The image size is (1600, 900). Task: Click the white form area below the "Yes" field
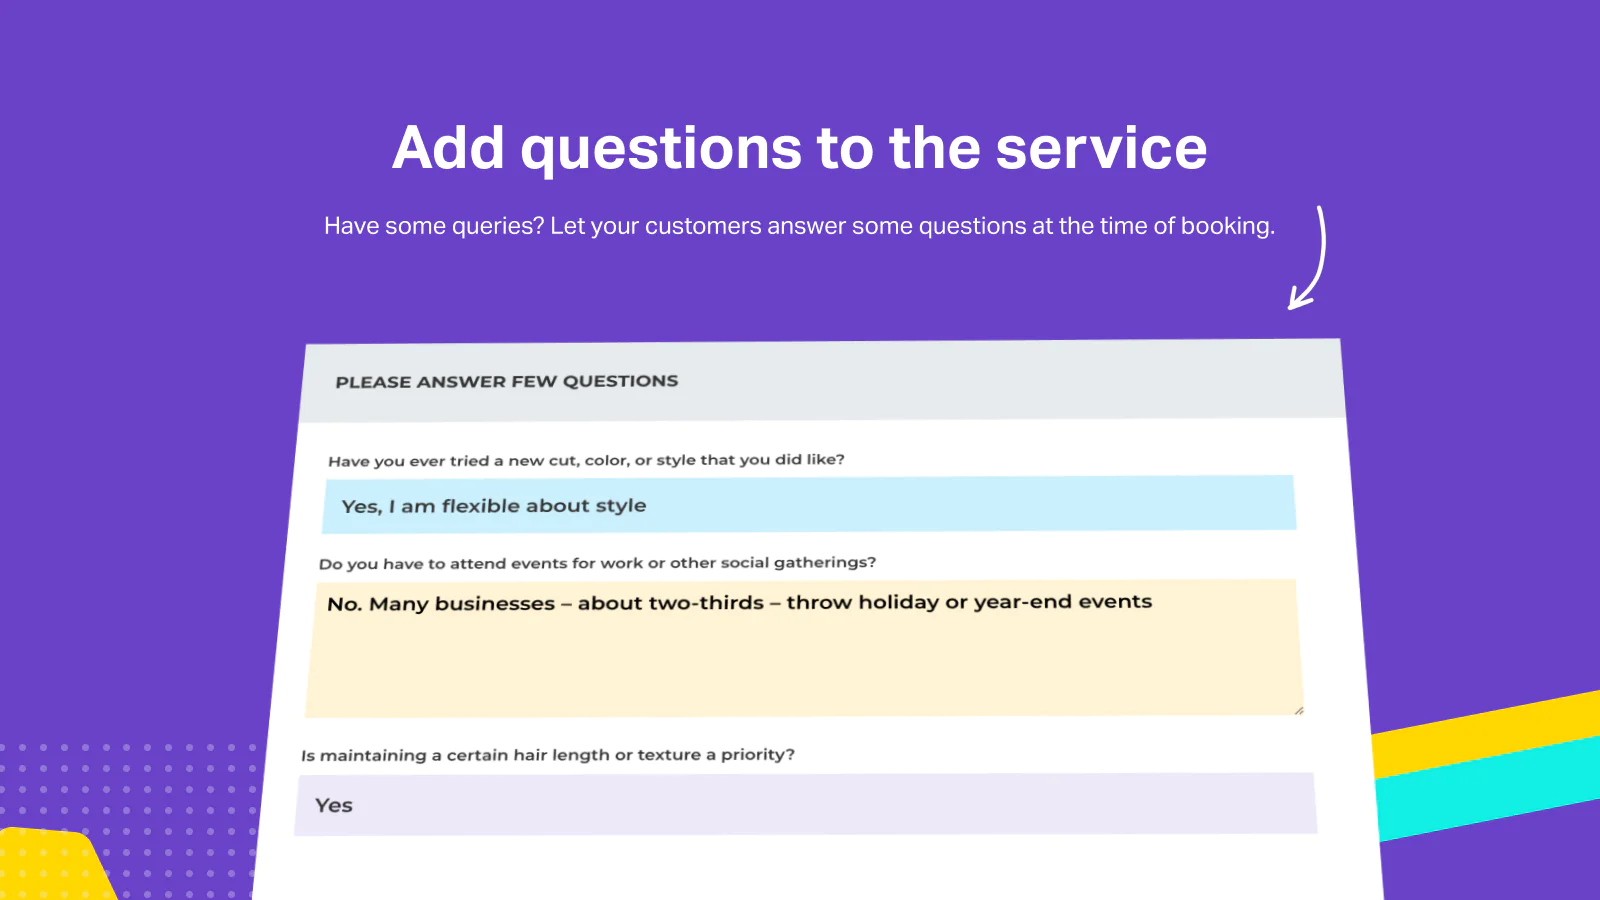click(x=800, y=868)
